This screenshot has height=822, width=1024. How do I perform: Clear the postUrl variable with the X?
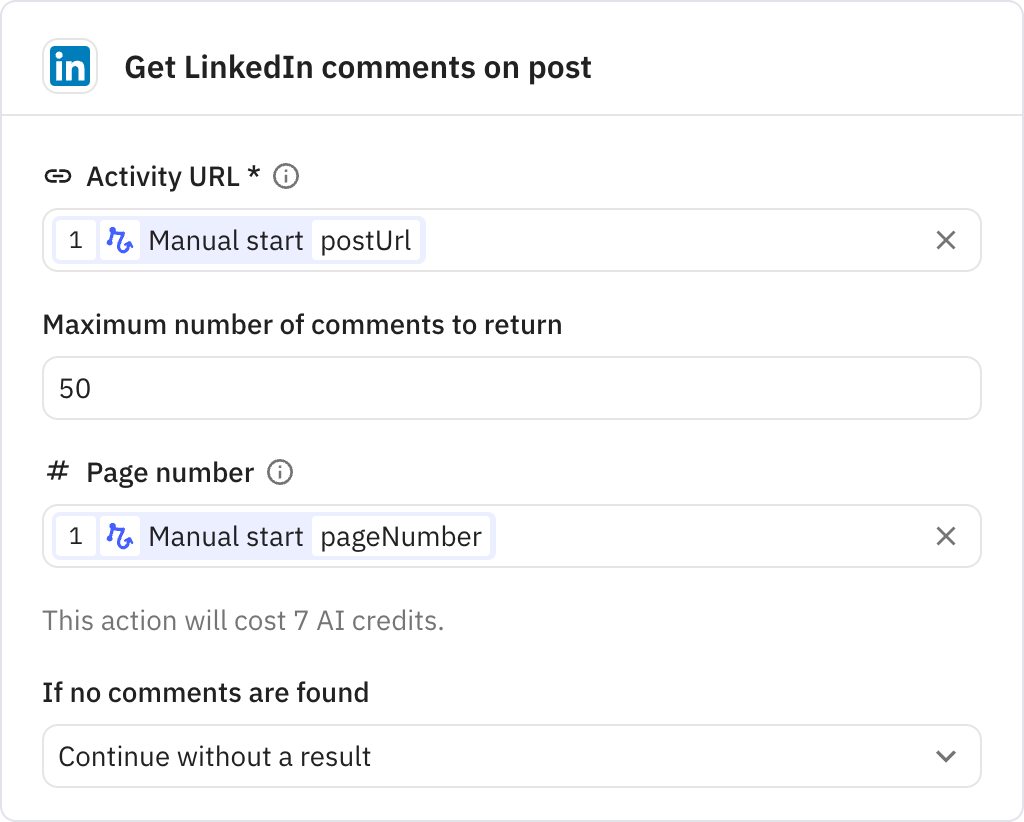(945, 240)
